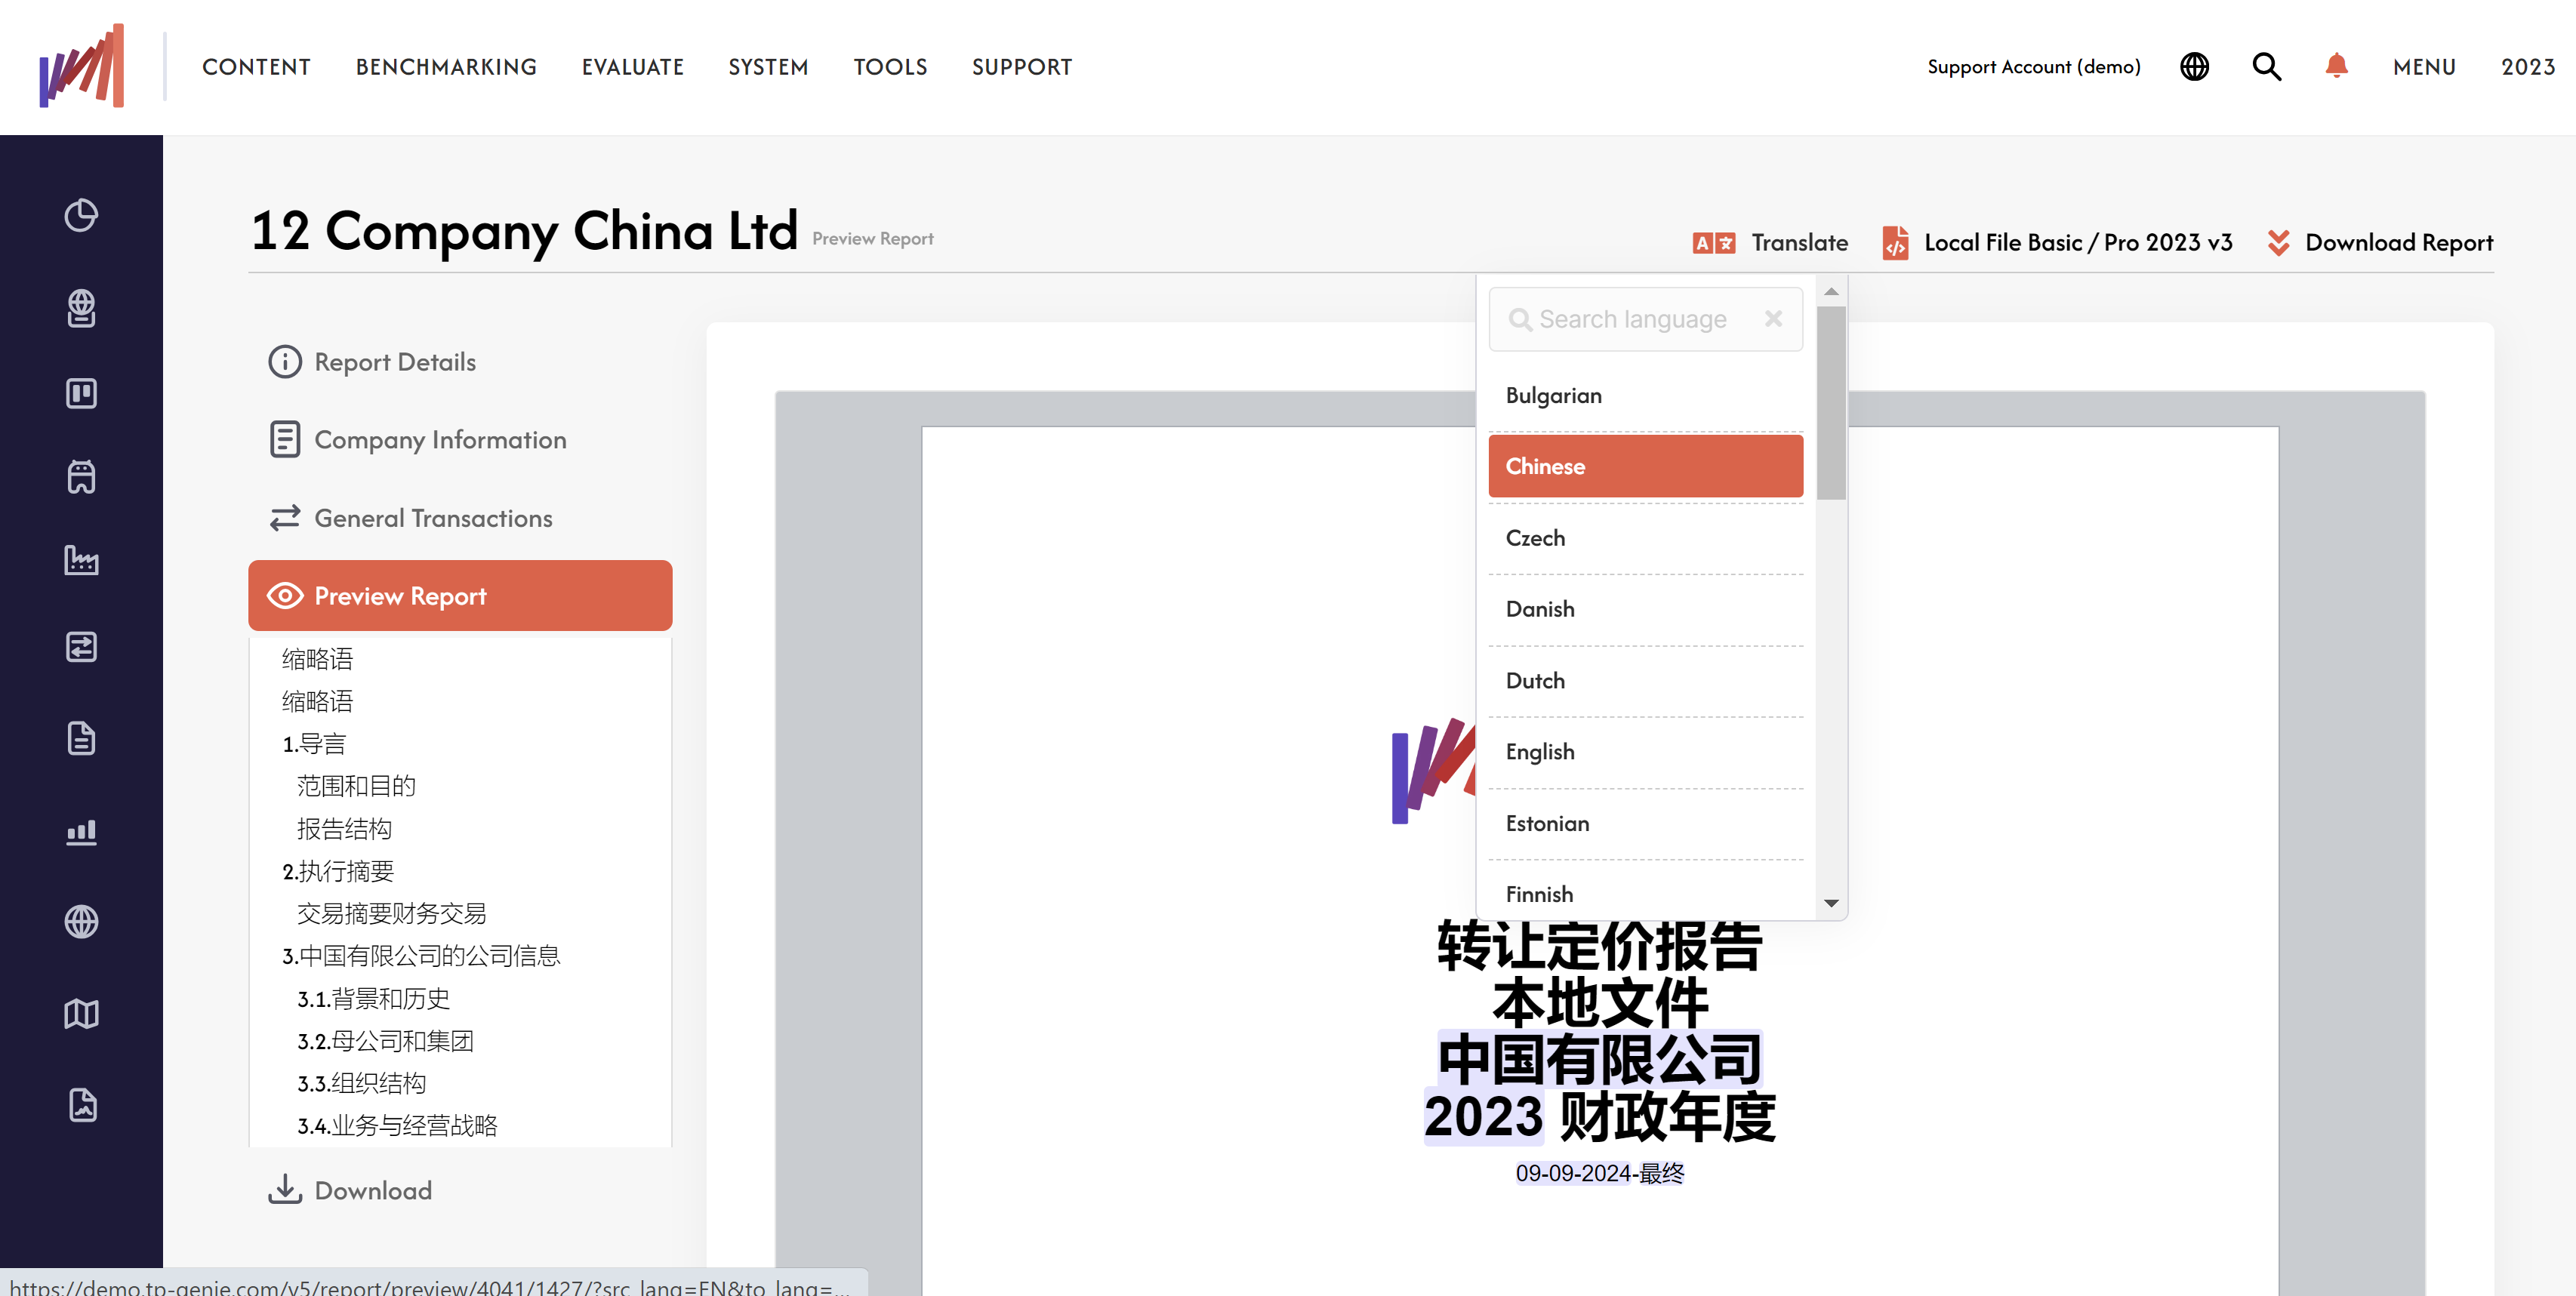Click the bar chart icon in the sidebar
2576x1296 pixels.
coord(81,832)
